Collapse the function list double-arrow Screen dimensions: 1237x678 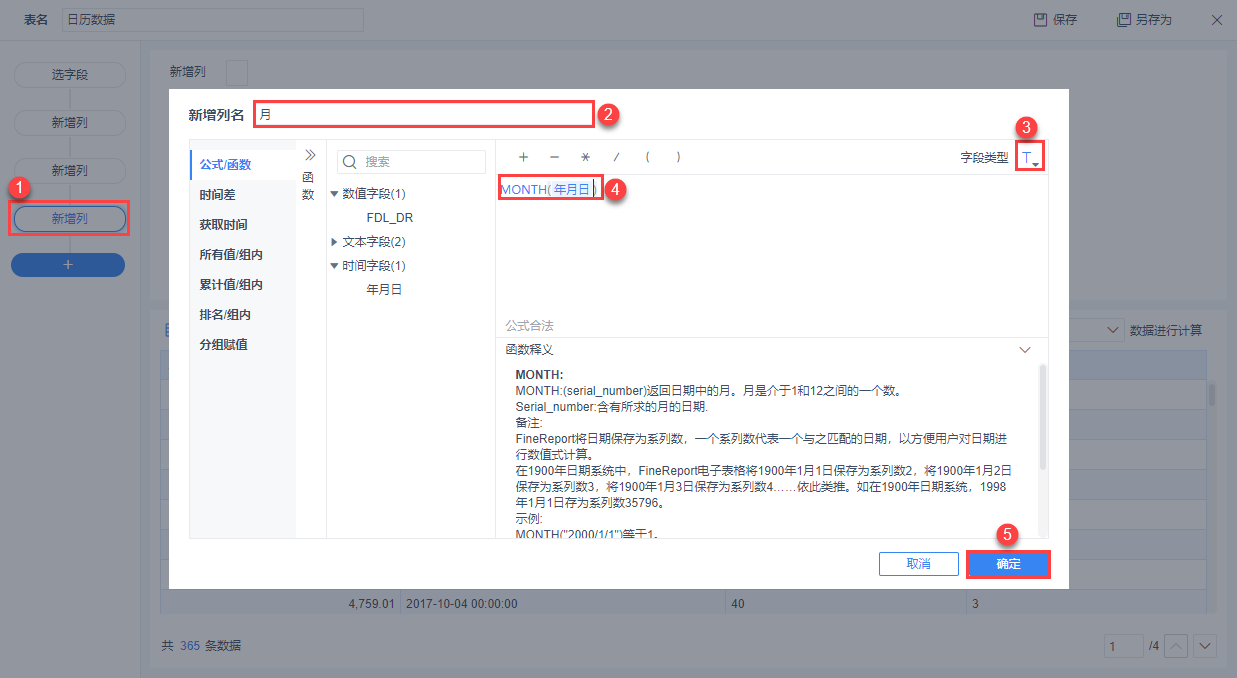click(x=310, y=156)
